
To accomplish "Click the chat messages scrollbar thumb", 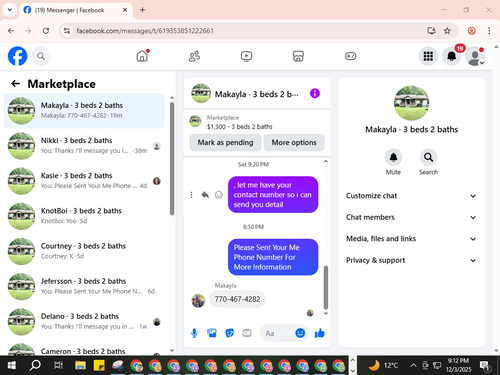I will coord(326,287).
